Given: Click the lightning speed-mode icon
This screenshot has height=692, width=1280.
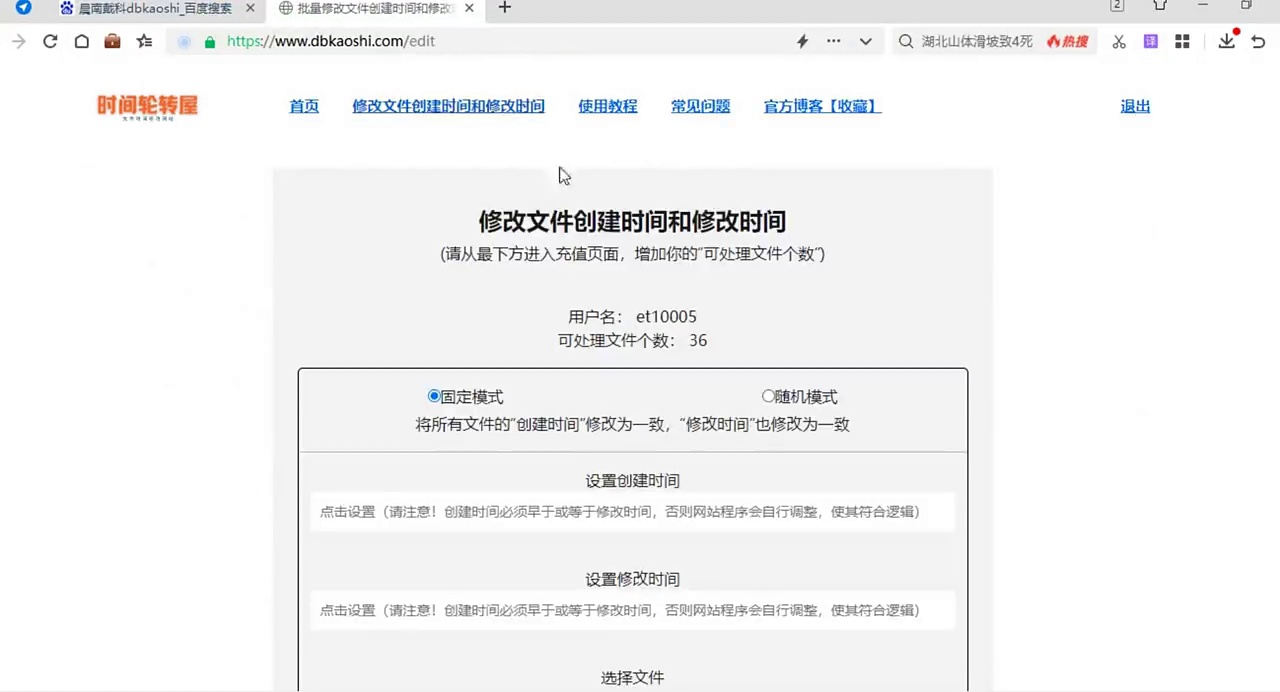Looking at the screenshot, I should click(x=802, y=41).
